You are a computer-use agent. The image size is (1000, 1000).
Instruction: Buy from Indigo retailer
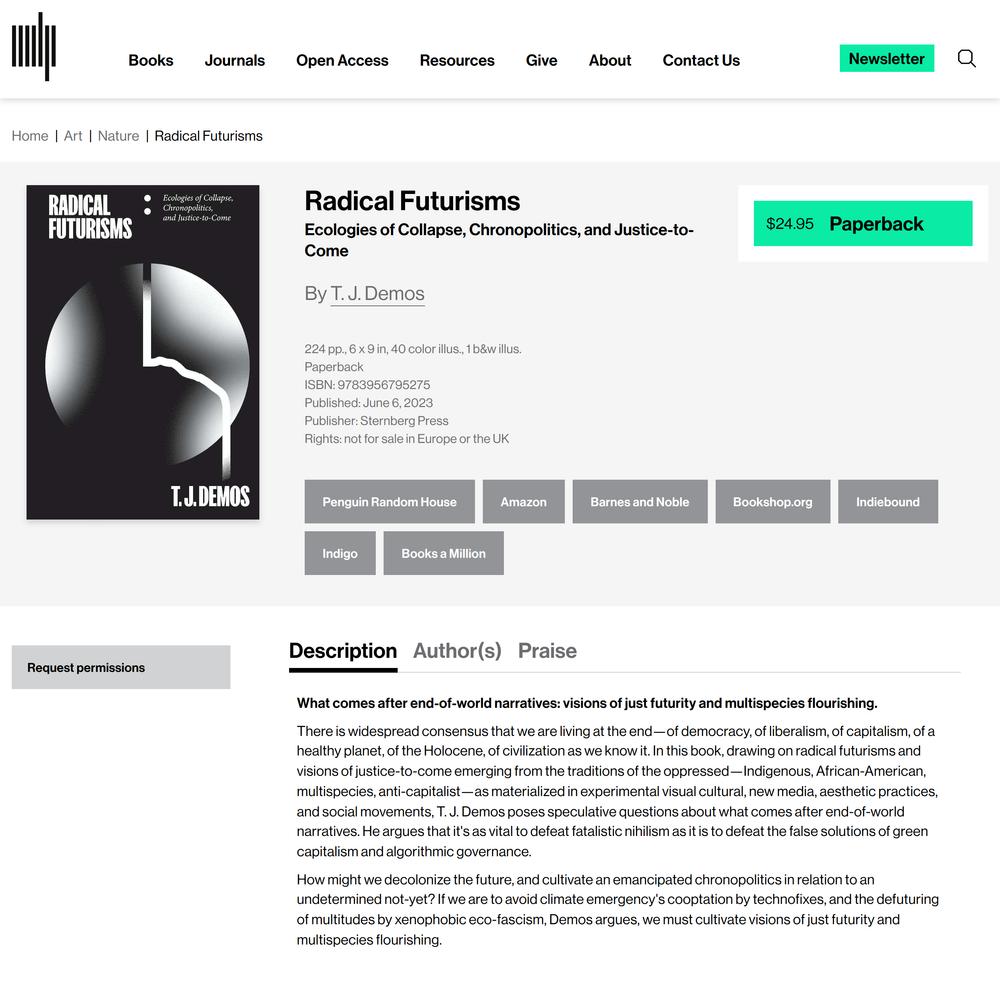pos(340,553)
